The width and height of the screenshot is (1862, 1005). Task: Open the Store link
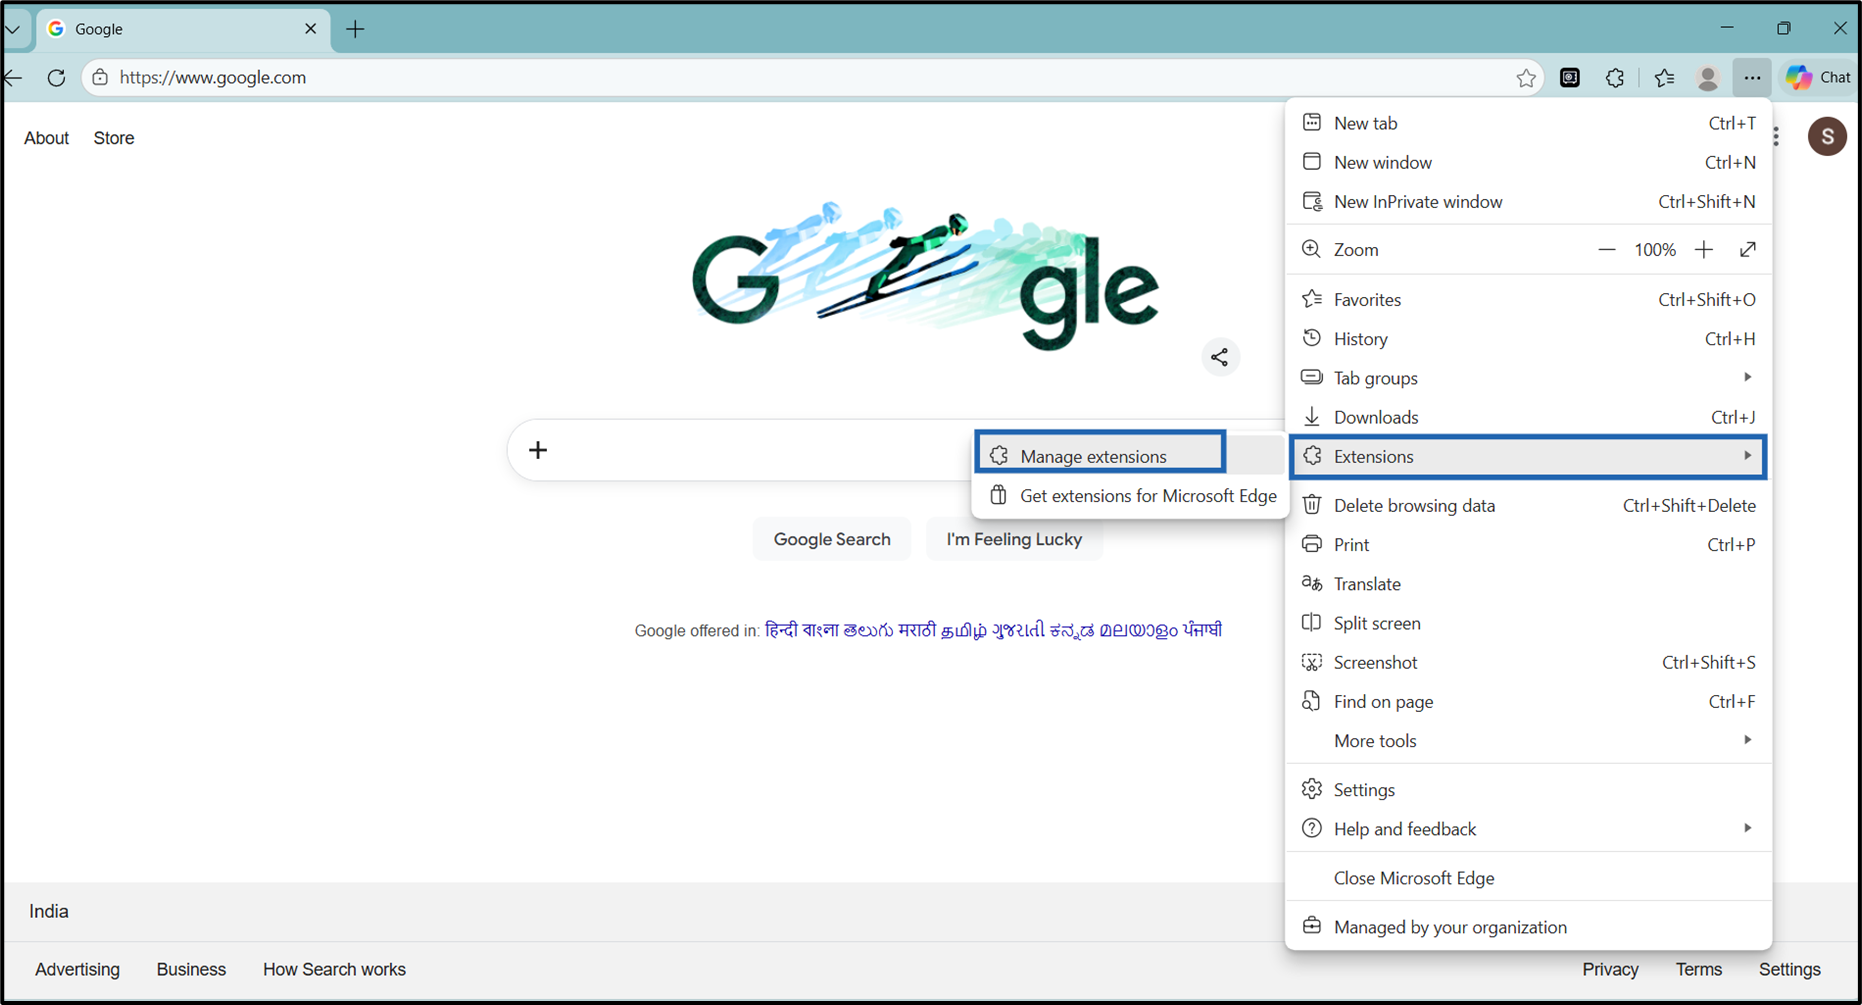point(114,138)
